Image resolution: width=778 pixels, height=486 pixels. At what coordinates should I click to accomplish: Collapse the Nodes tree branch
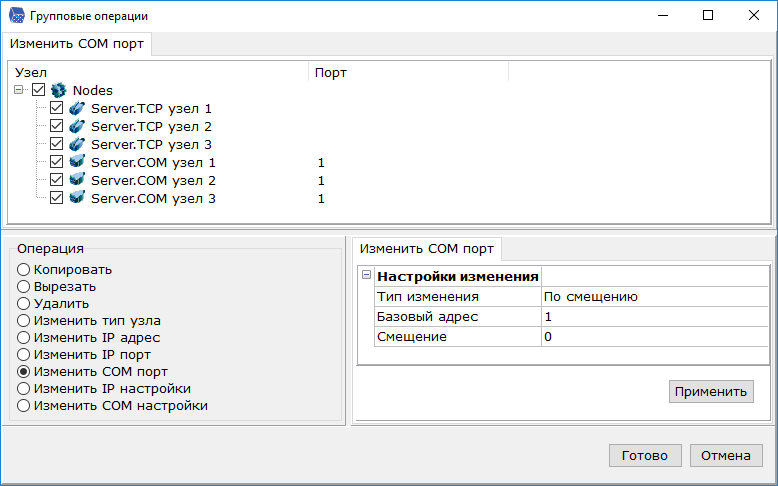click(20, 90)
